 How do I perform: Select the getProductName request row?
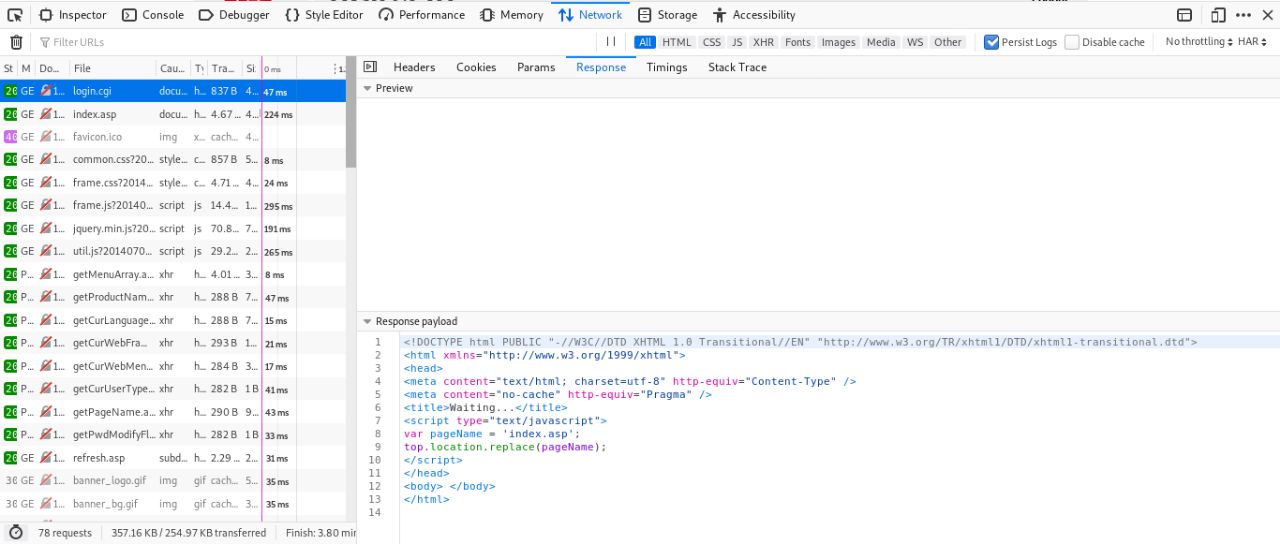click(x=173, y=297)
